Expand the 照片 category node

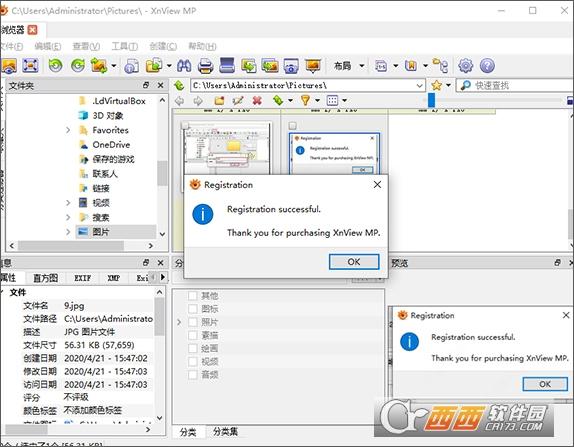[x=179, y=322]
